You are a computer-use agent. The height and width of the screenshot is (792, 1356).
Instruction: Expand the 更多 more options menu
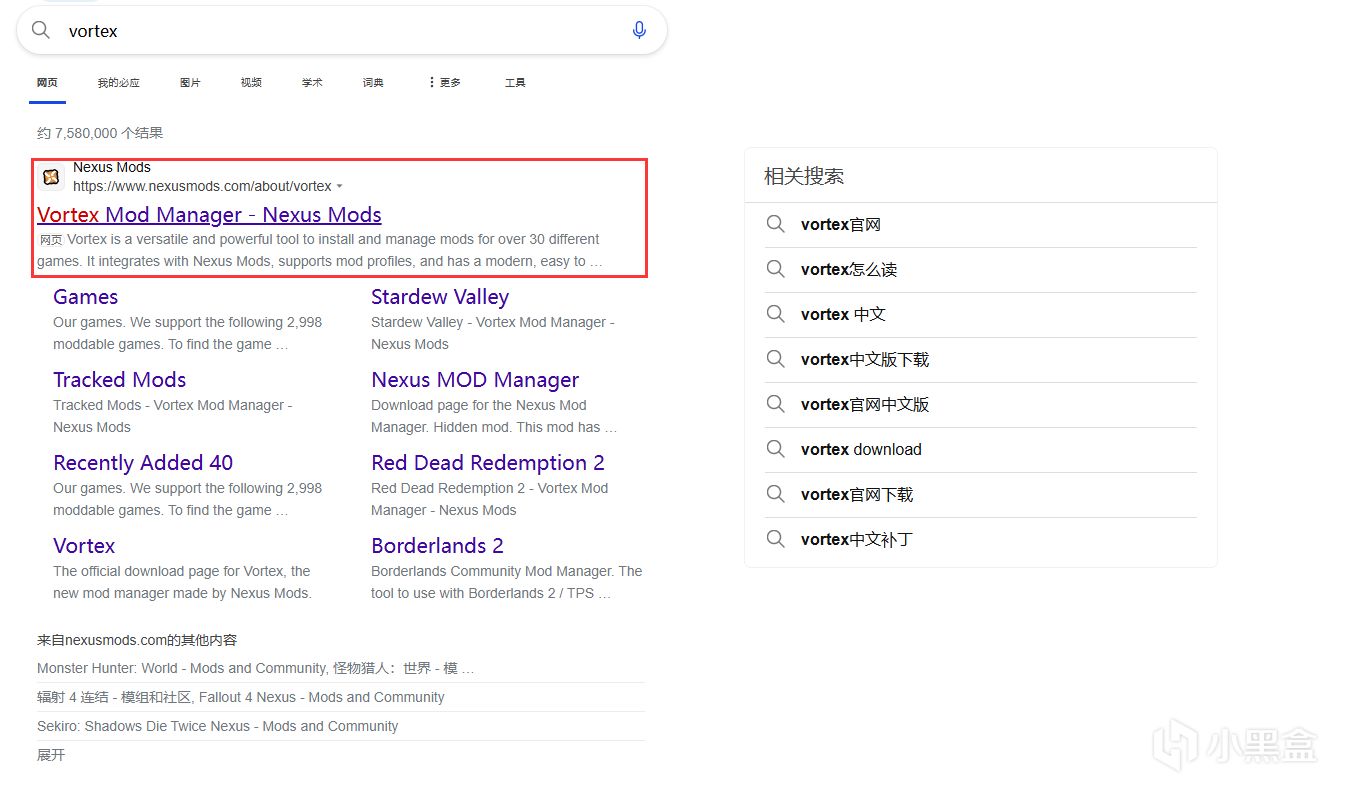click(444, 82)
